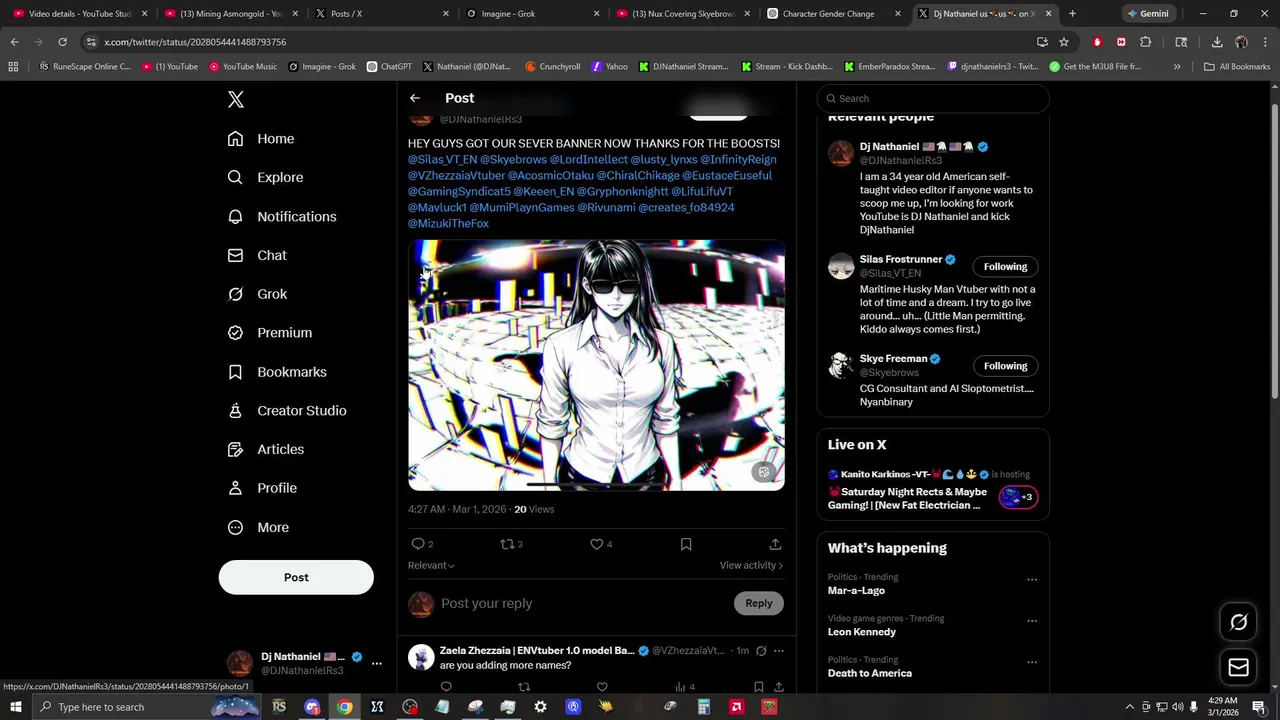Open more options on the Zaela Zhezzaia reply

click(778, 651)
